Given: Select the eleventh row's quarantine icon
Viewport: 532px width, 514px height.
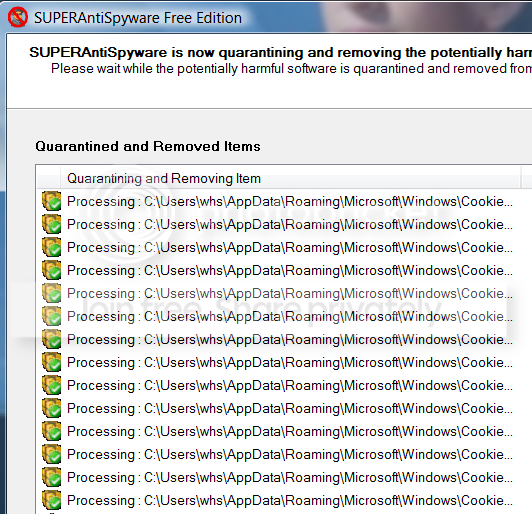Looking at the screenshot, I should pos(52,431).
